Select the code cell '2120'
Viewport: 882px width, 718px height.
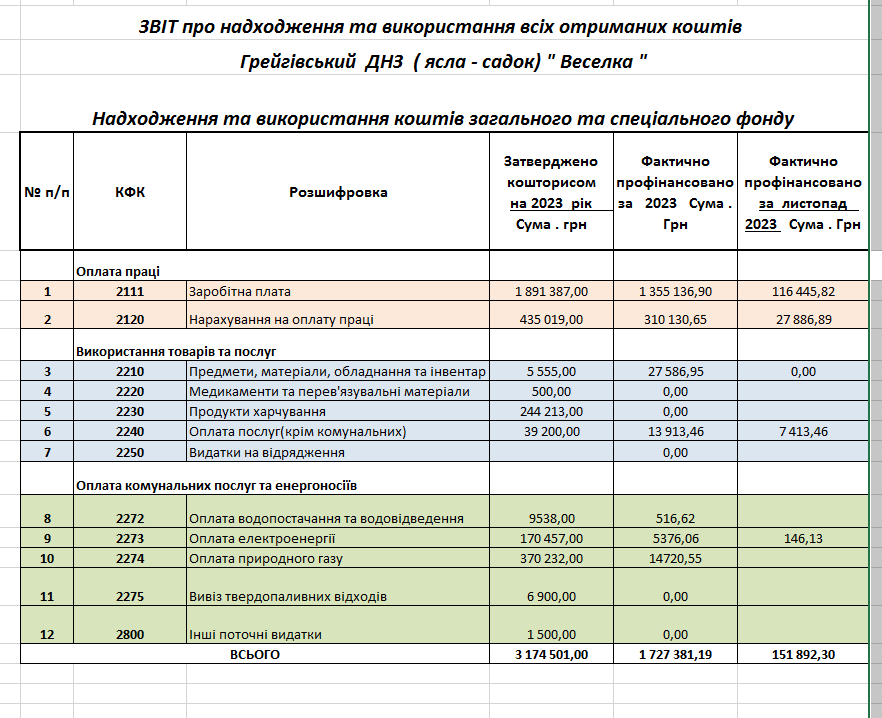pyautogui.click(x=130, y=315)
